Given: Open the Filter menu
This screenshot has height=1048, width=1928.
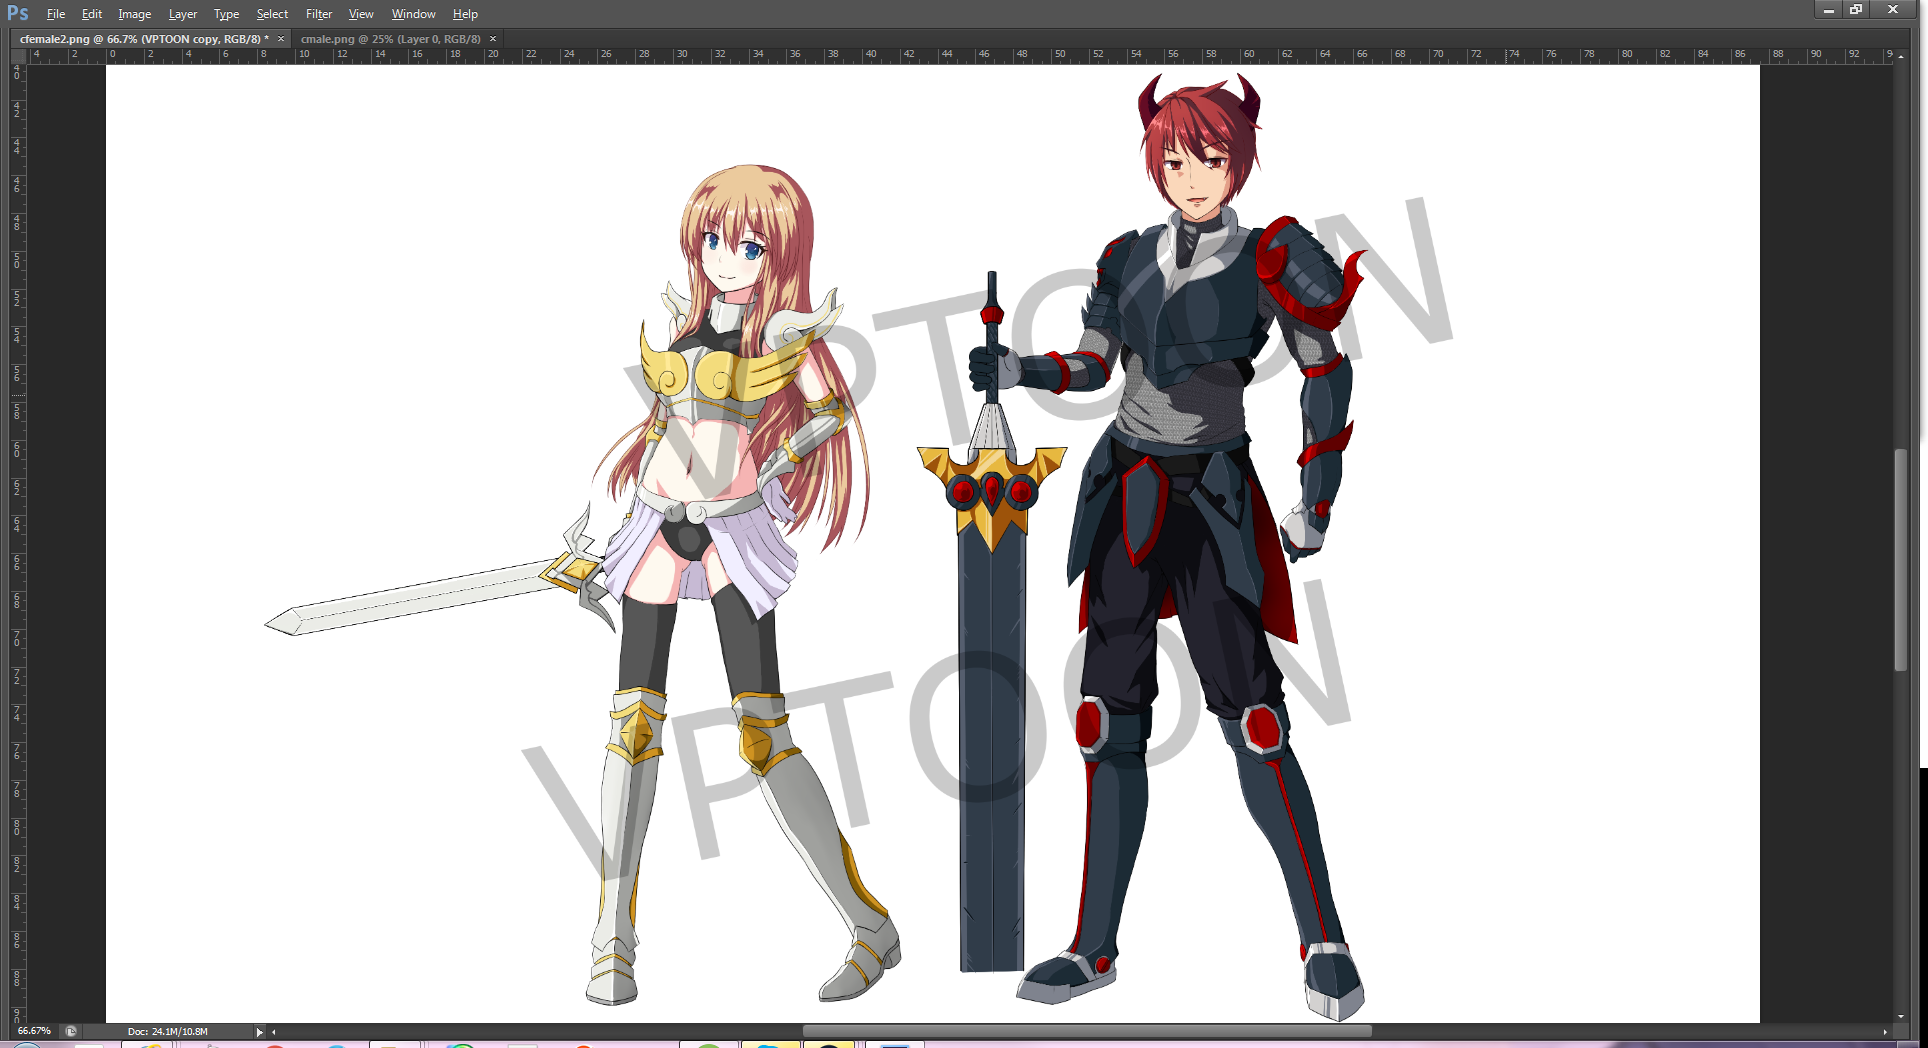Looking at the screenshot, I should (x=319, y=14).
